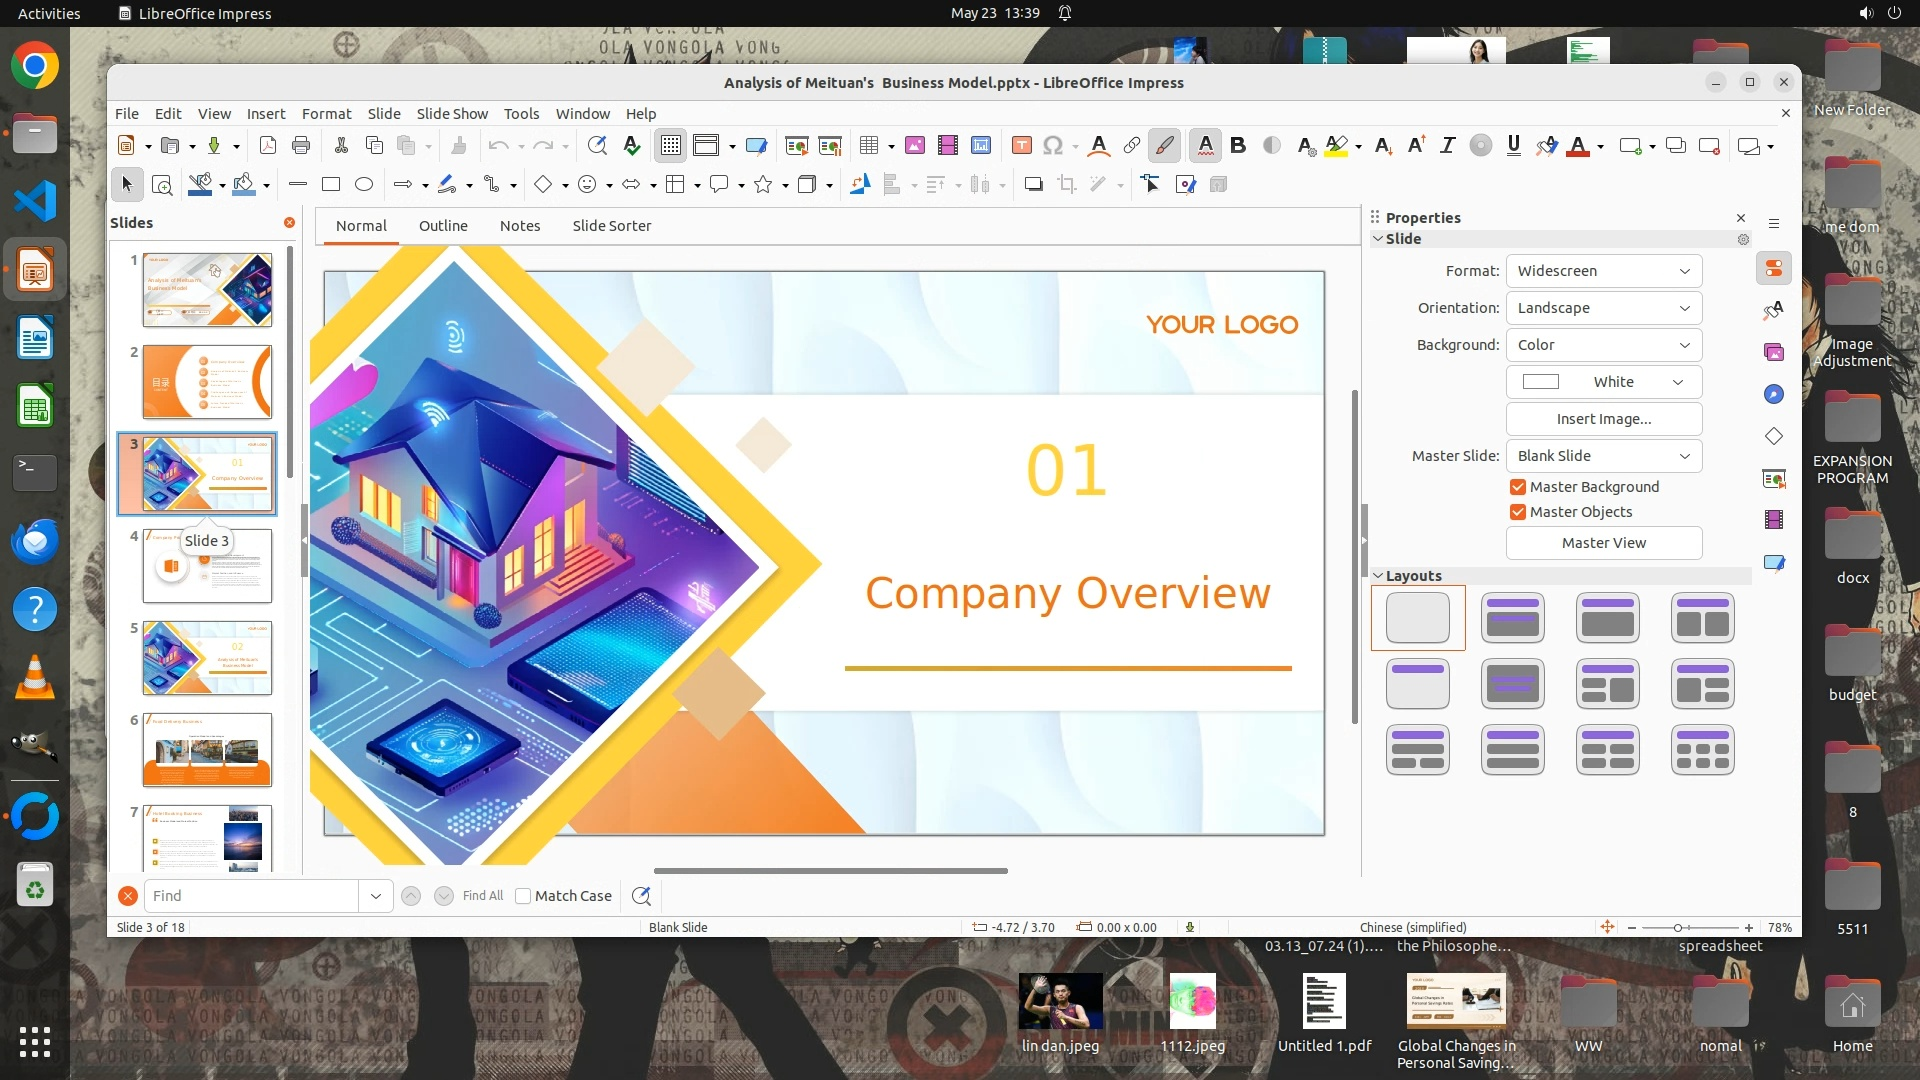Click the Italic formatting icon
Viewport: 1920px width, 1080px height.
[1447, 146]
